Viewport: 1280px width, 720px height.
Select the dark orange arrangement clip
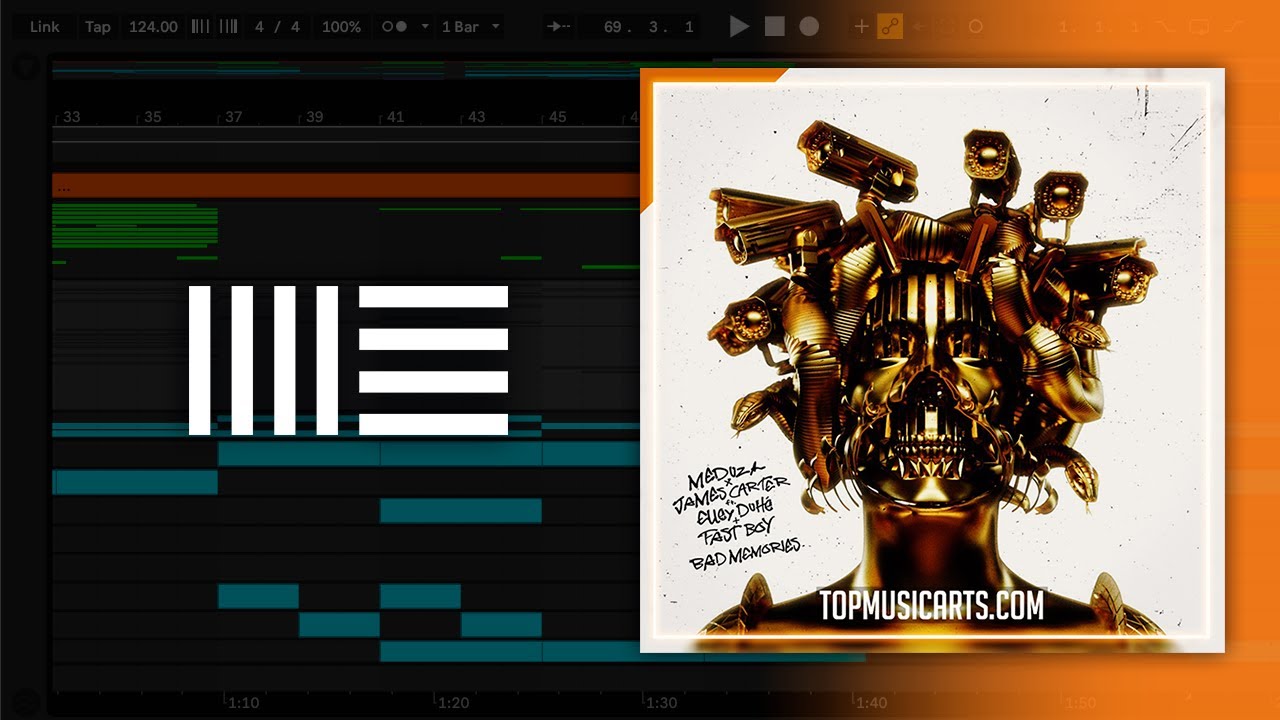click(346, 185)
